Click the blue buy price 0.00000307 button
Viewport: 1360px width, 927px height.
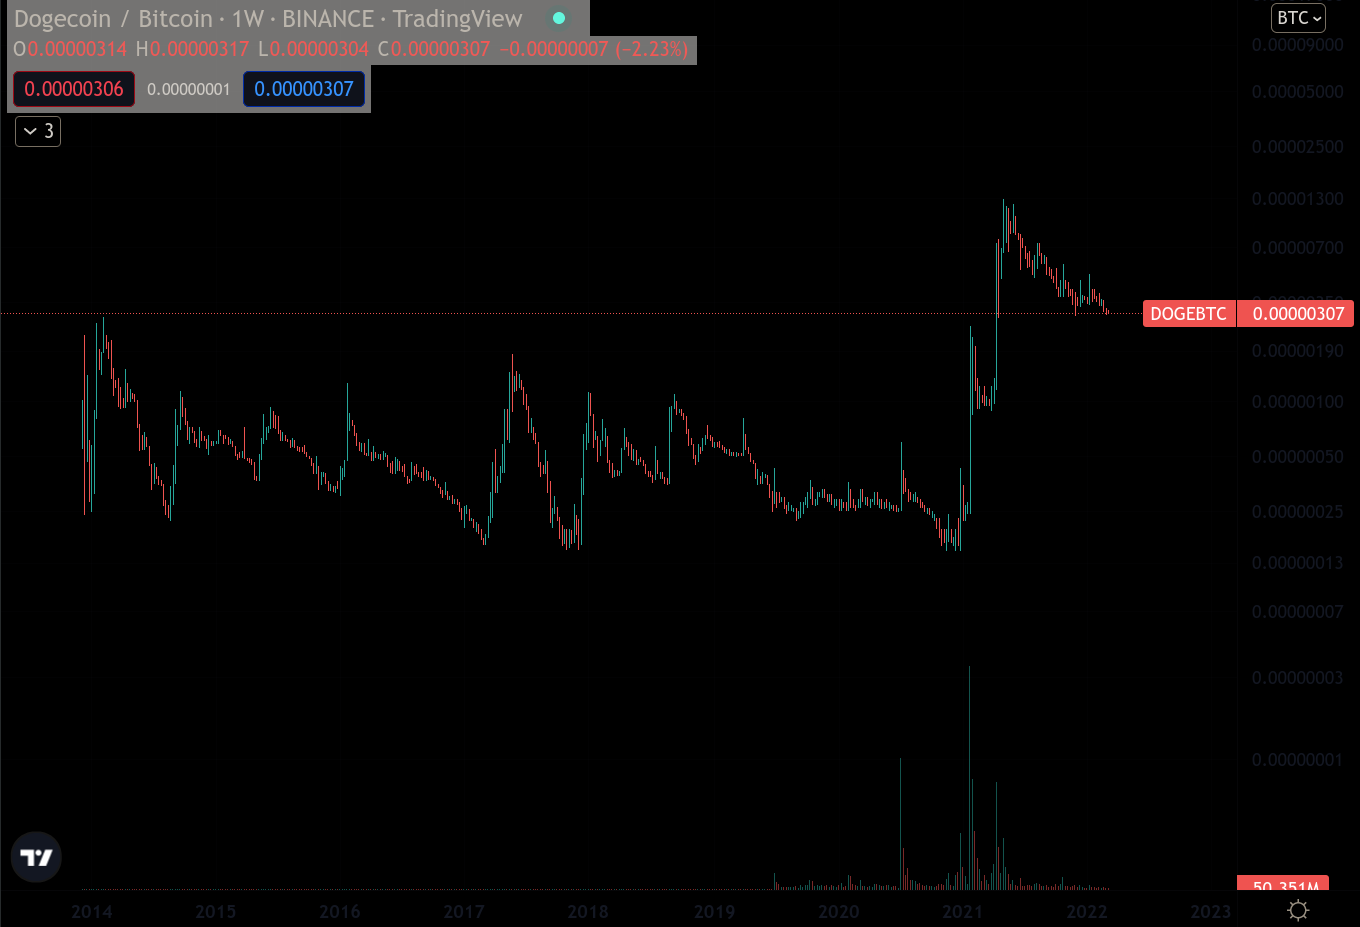pyautogui.click(x=304, y=89)
